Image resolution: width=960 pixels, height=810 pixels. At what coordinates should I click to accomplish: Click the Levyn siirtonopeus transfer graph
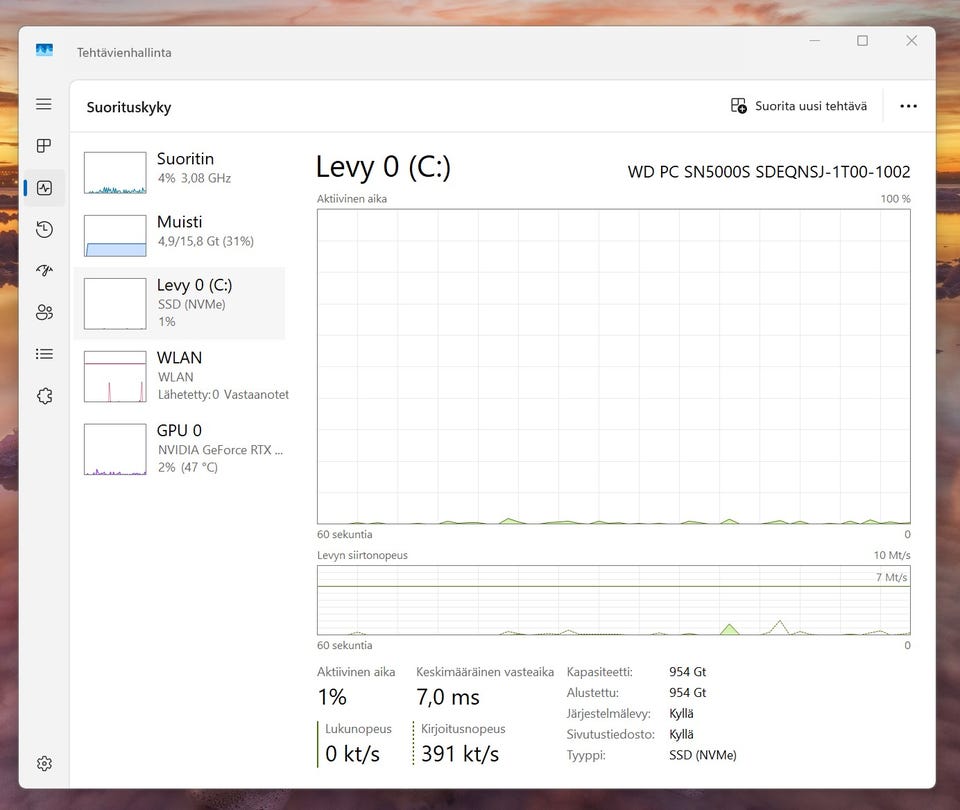click(613, 600)
